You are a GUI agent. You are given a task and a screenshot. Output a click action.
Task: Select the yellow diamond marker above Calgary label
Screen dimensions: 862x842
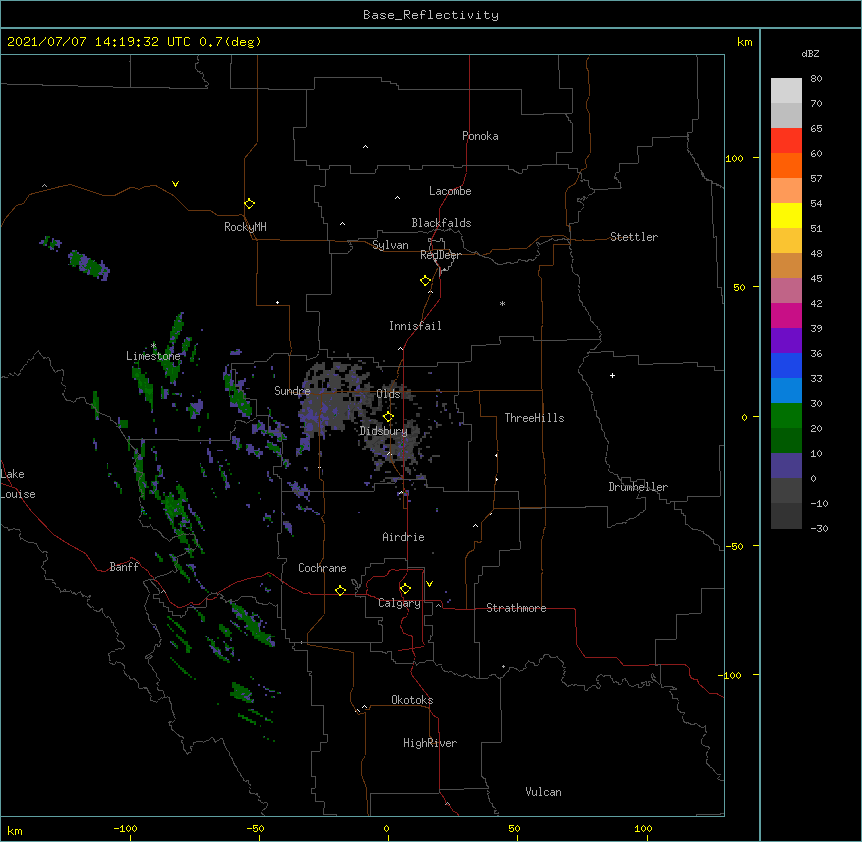click(x=405, y=589)
